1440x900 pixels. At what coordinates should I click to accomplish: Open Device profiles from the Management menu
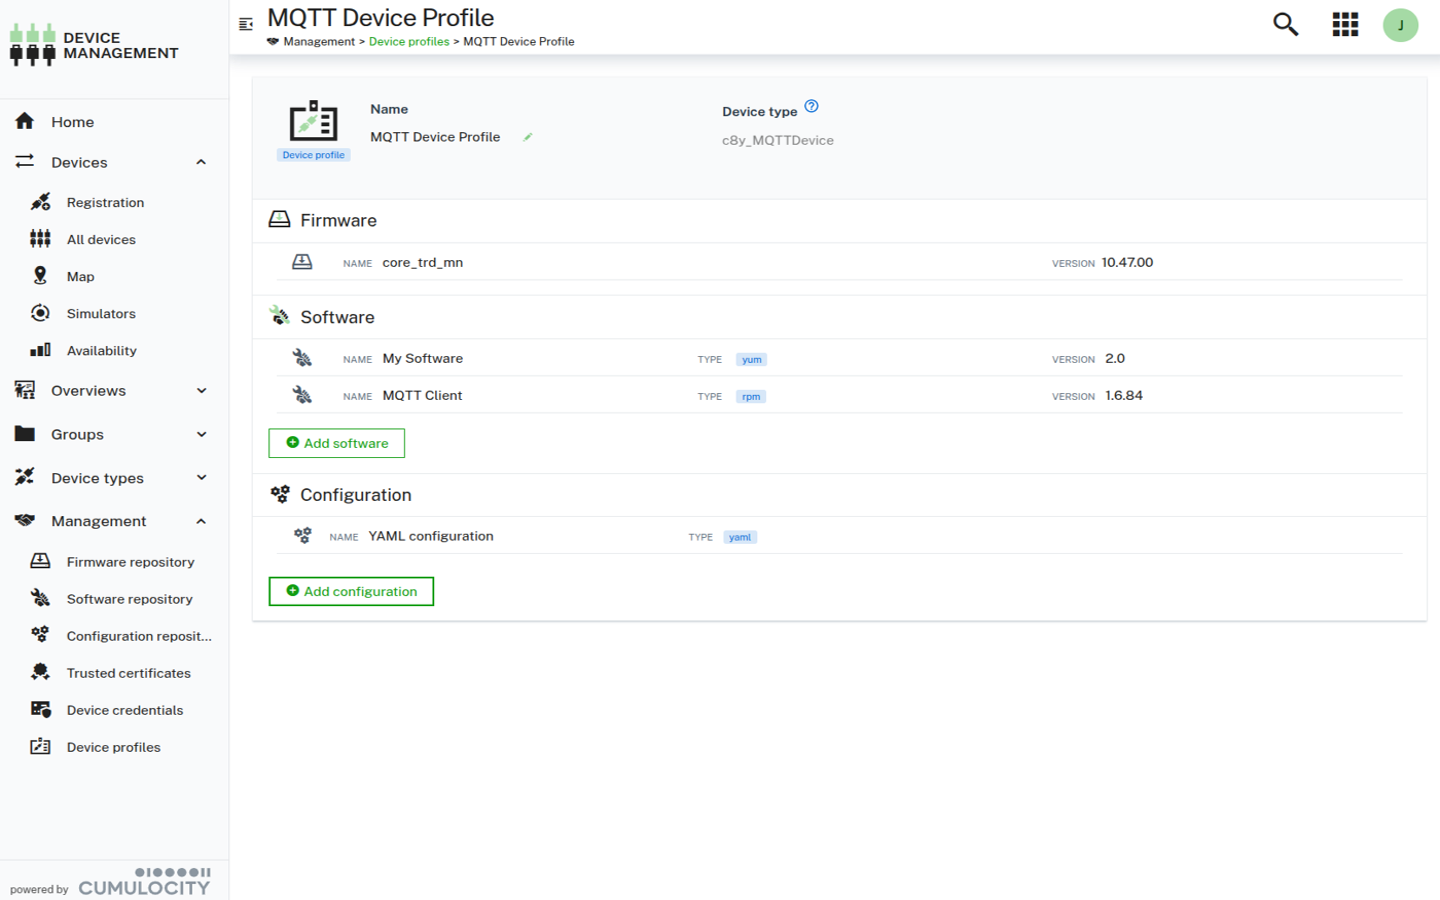pyautogui.click(x=115, y=747)
